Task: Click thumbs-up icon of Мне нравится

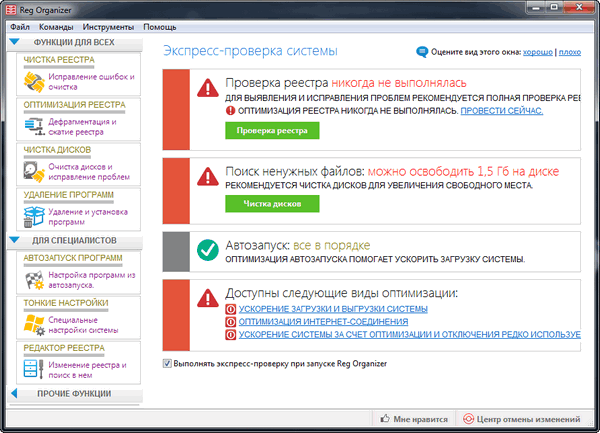Action: (x=385, y=418)
